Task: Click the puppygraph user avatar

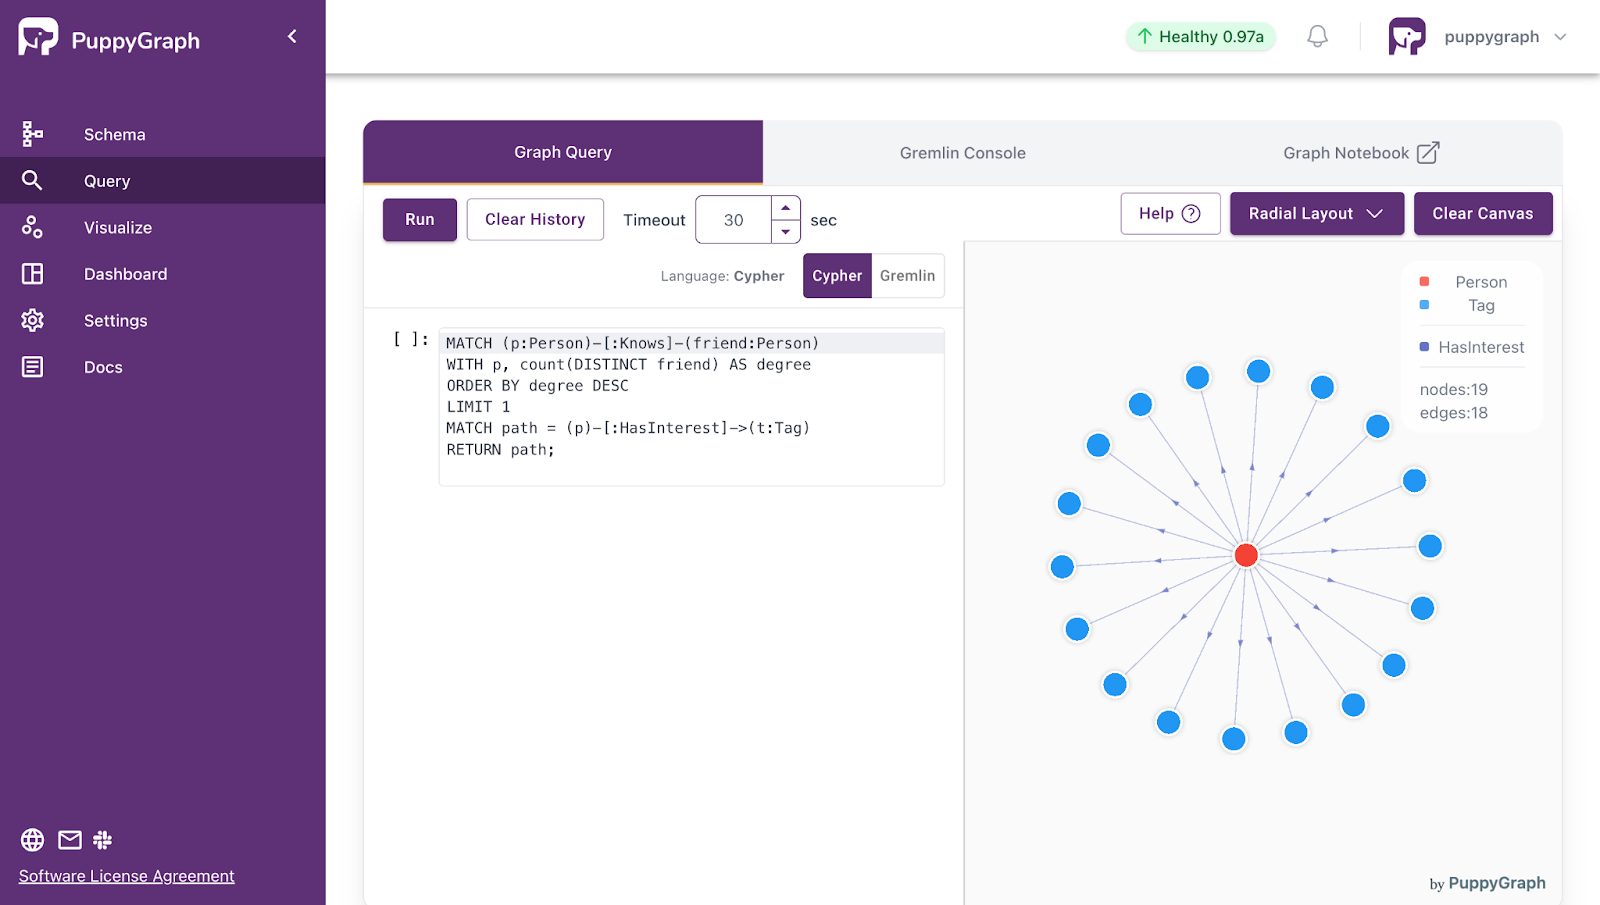Action: tap(1406, 37)
